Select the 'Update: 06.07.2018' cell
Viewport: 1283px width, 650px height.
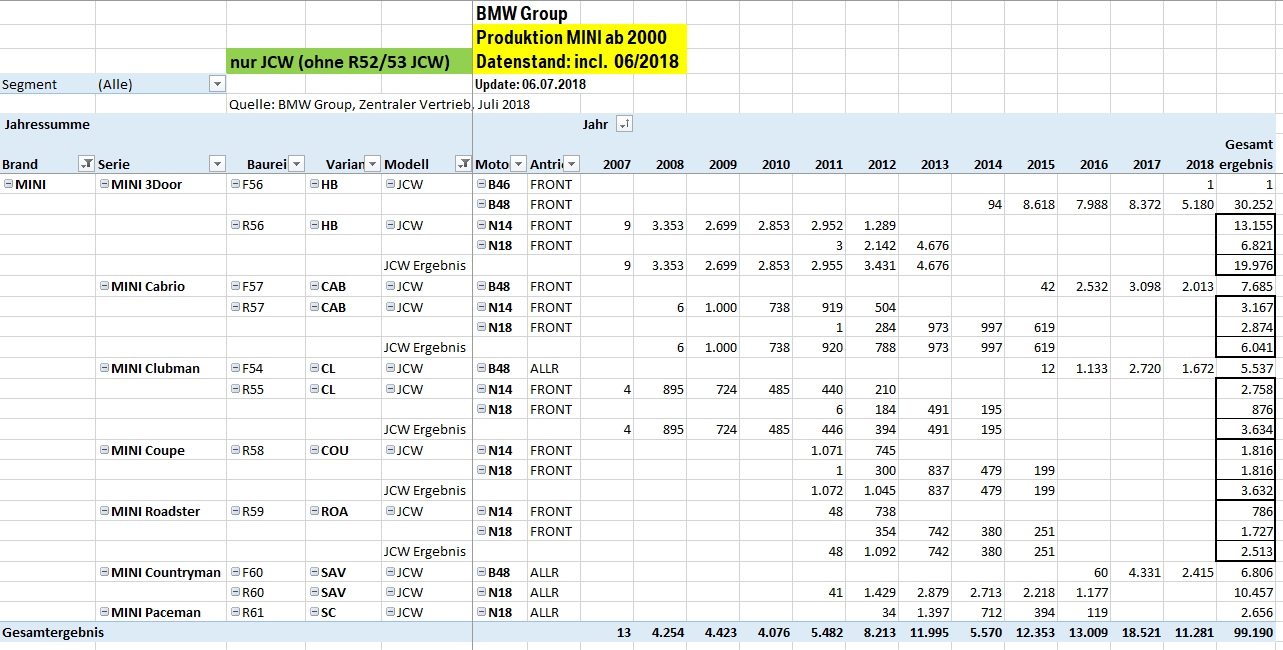(531, 84)
